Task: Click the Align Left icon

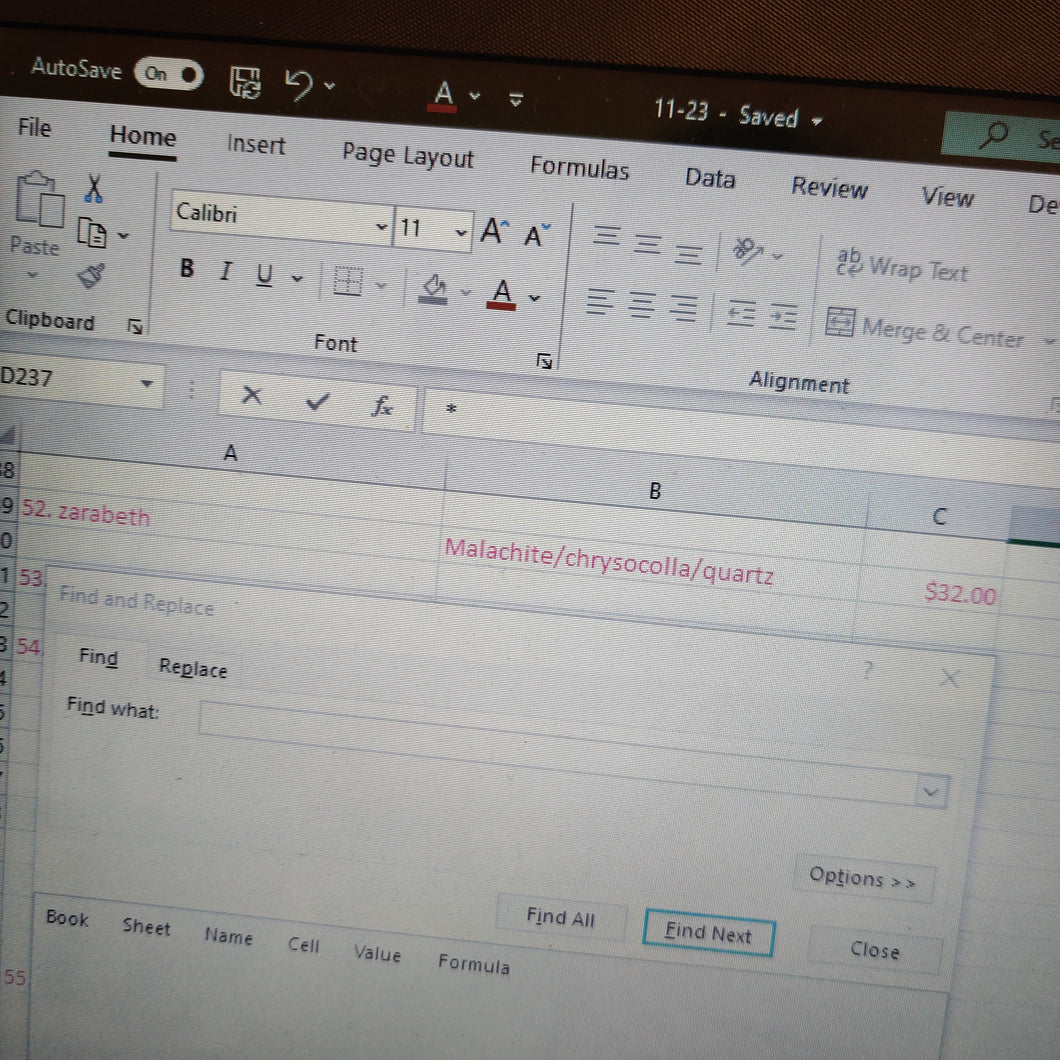Action: pos(600,302)
